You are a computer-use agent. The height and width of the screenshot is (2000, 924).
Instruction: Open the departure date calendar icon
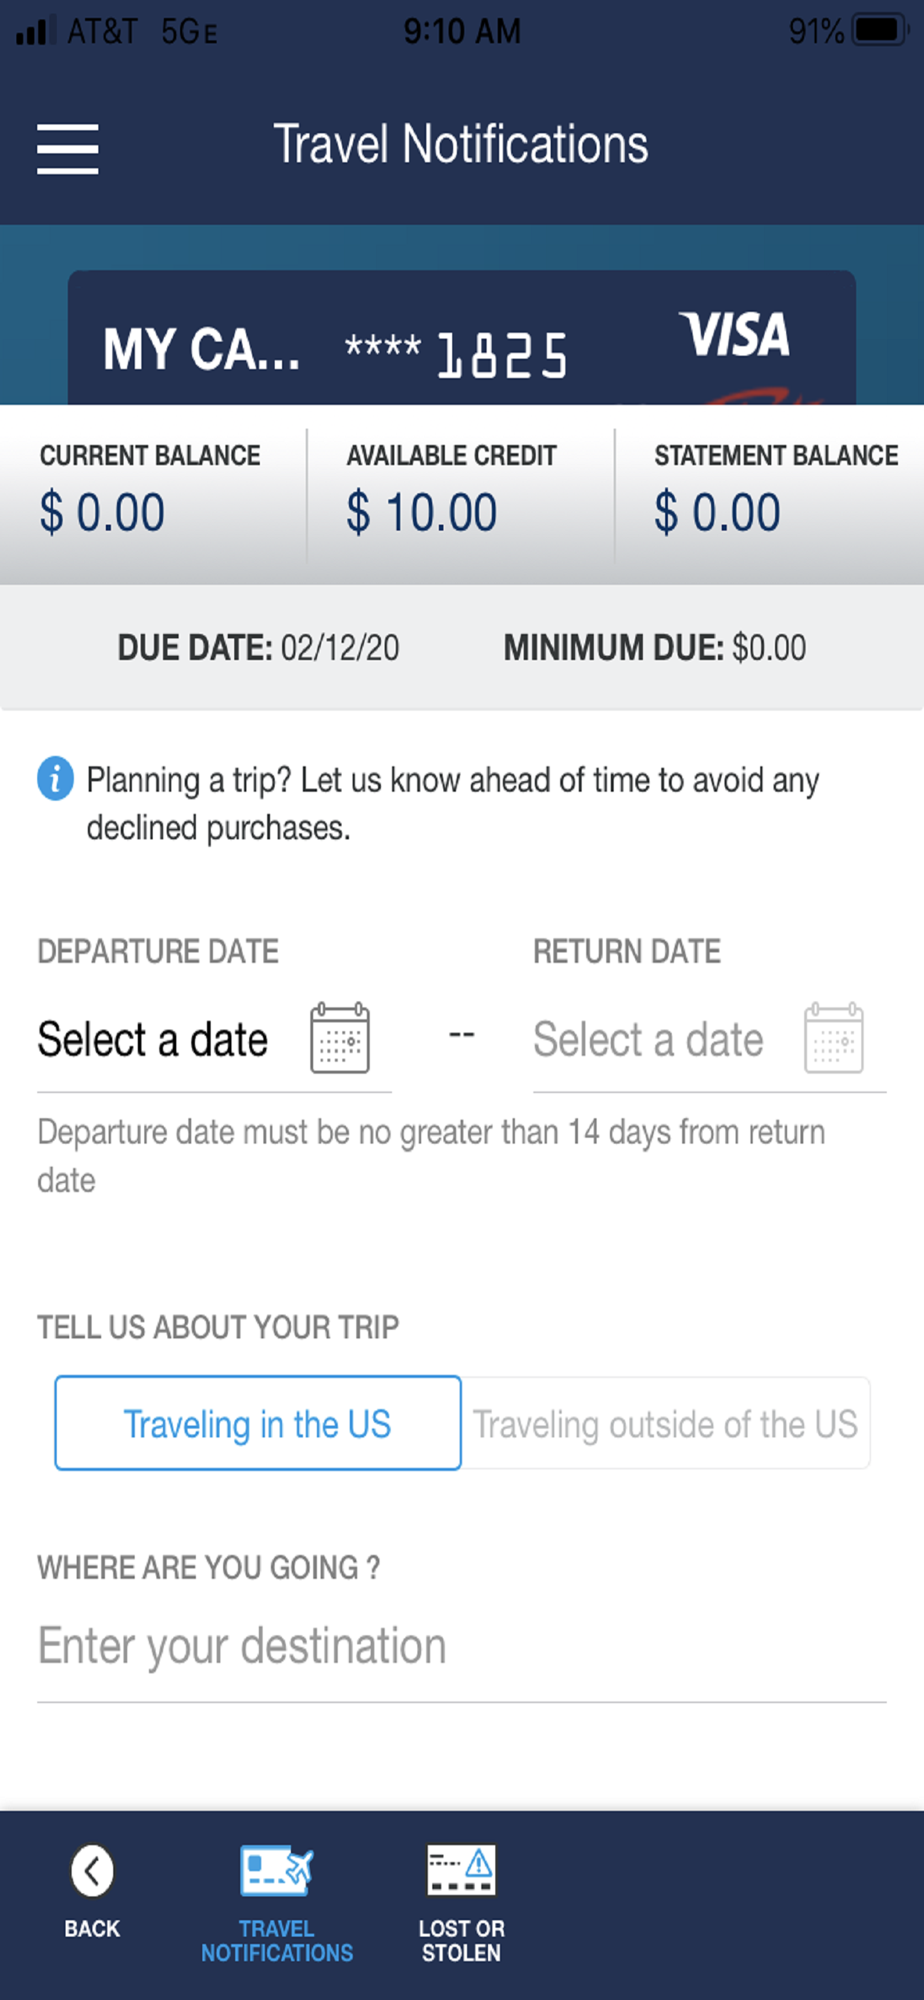pyautogui.click(x=340, y=1038)
